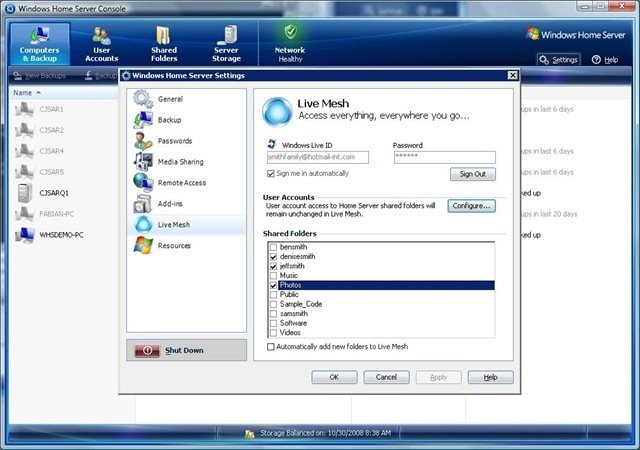
Task: Click the Configure... button
Action: 471,206
